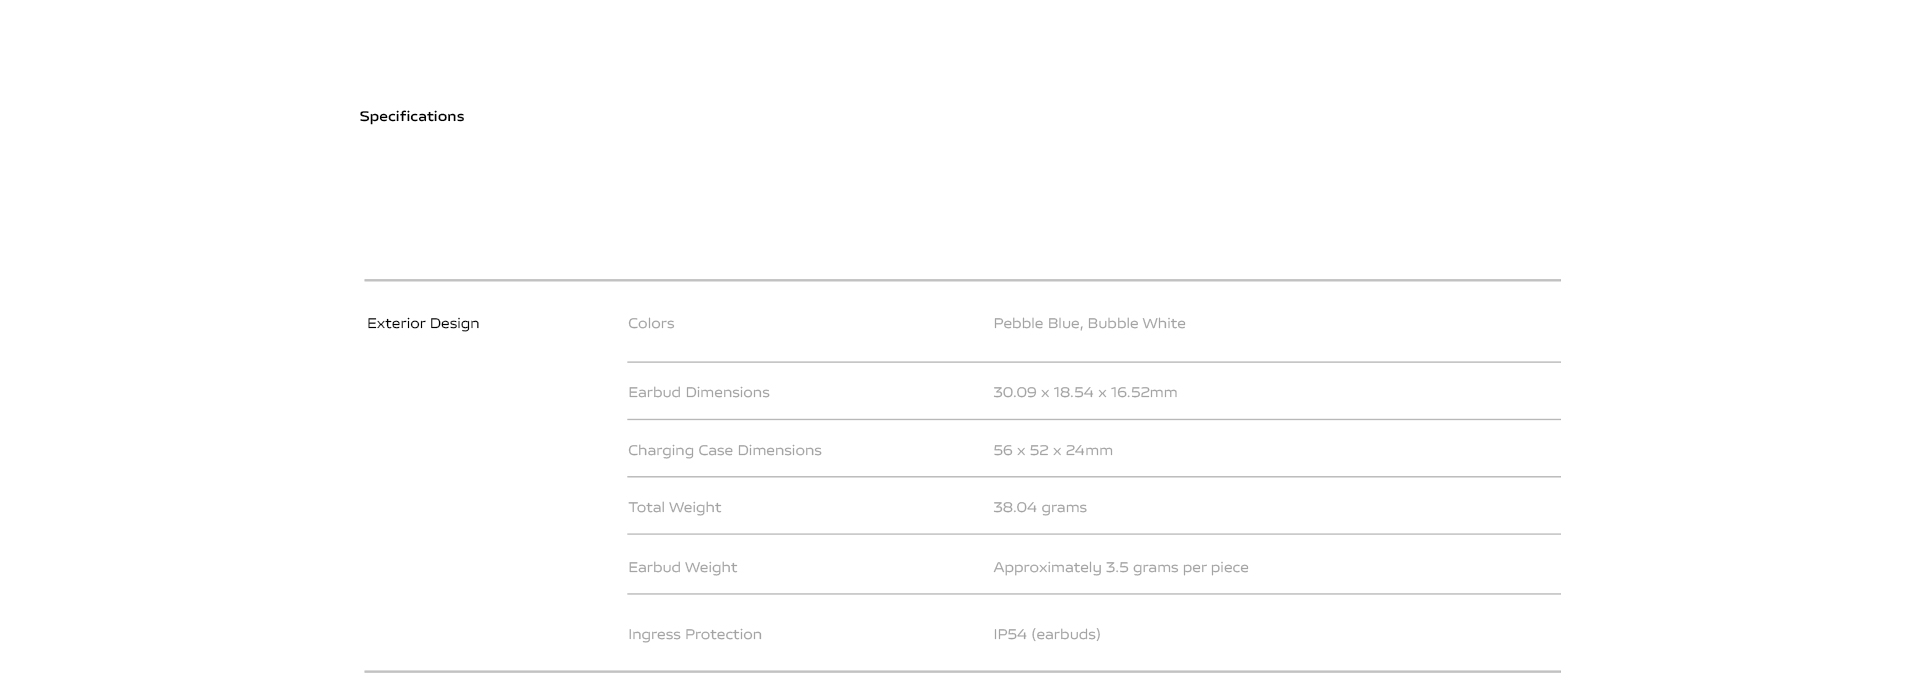Click the Specifications heading
Image resolution: width=1920 pixels, height=683 pixels.
click(411, 116)
